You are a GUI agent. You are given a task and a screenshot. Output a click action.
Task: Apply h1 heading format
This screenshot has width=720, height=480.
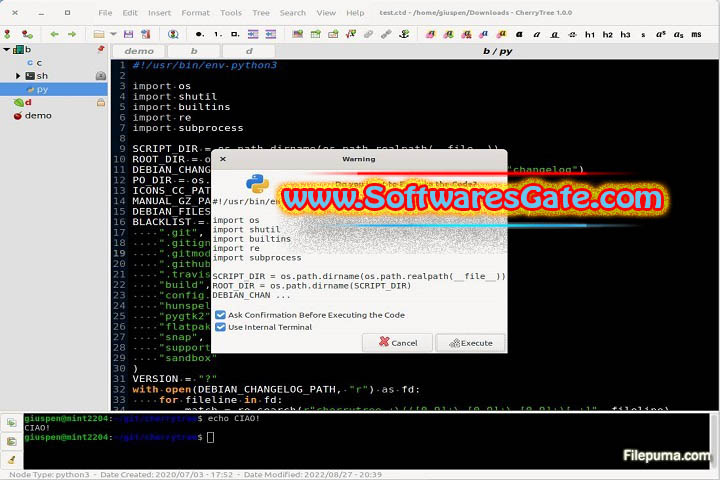pyautogui.click(x=590, y=34)
